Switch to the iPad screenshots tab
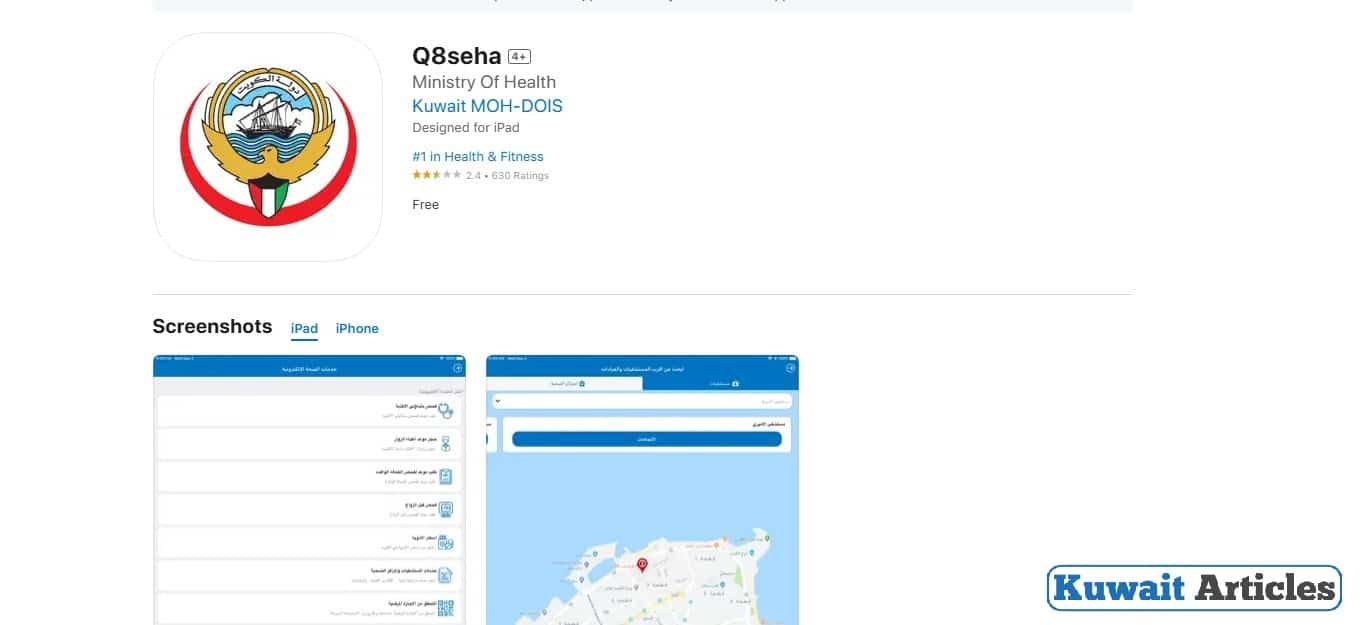Viewport: 1360px width, 625px height. tap(304, 328)
